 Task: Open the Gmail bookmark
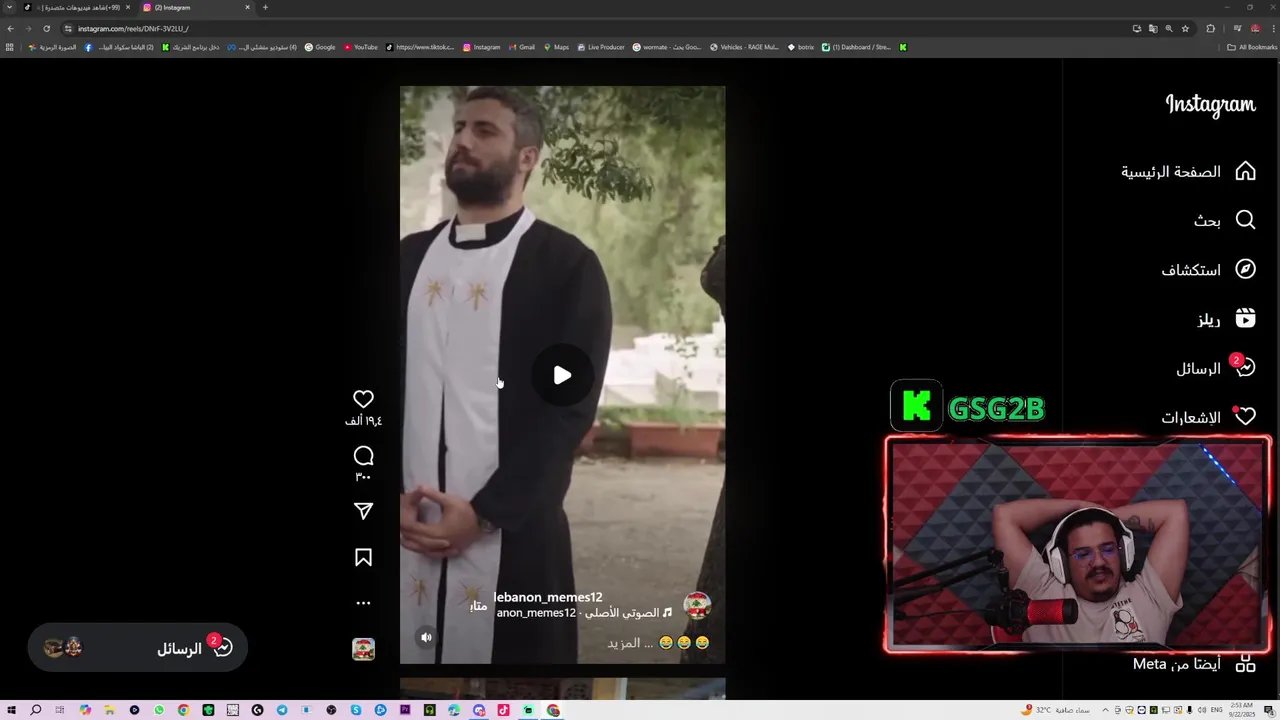click(522, 47)
